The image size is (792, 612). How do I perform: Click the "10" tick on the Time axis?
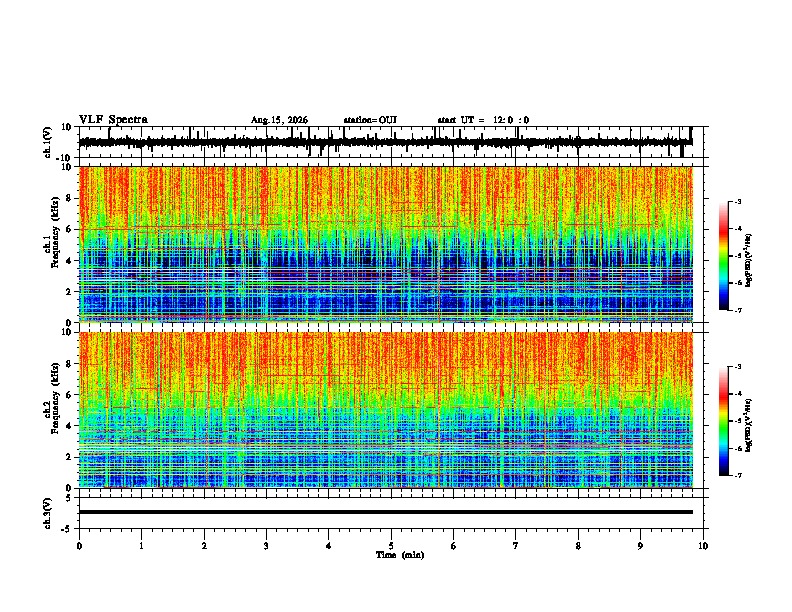tap(703, 546)
